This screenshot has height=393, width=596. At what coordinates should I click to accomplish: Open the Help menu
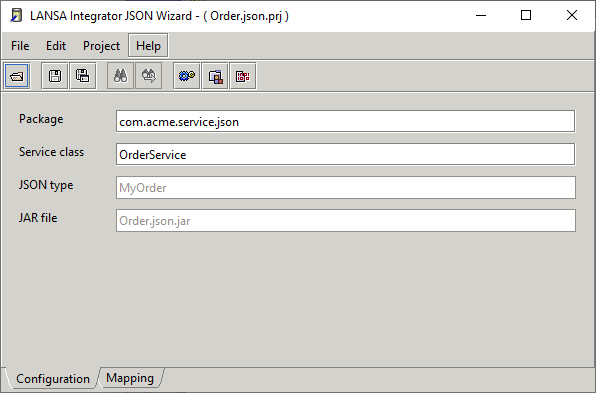point(148,46)
